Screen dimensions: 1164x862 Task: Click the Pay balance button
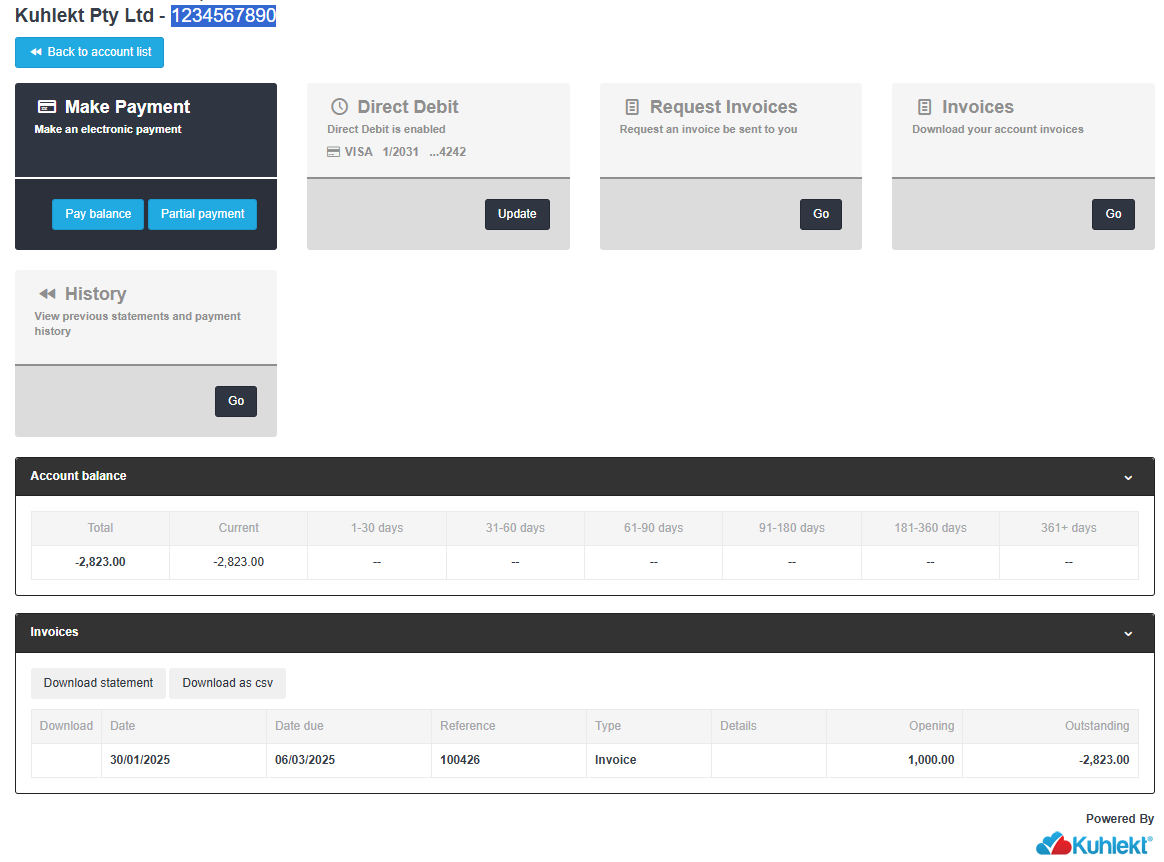coord(97,214)
